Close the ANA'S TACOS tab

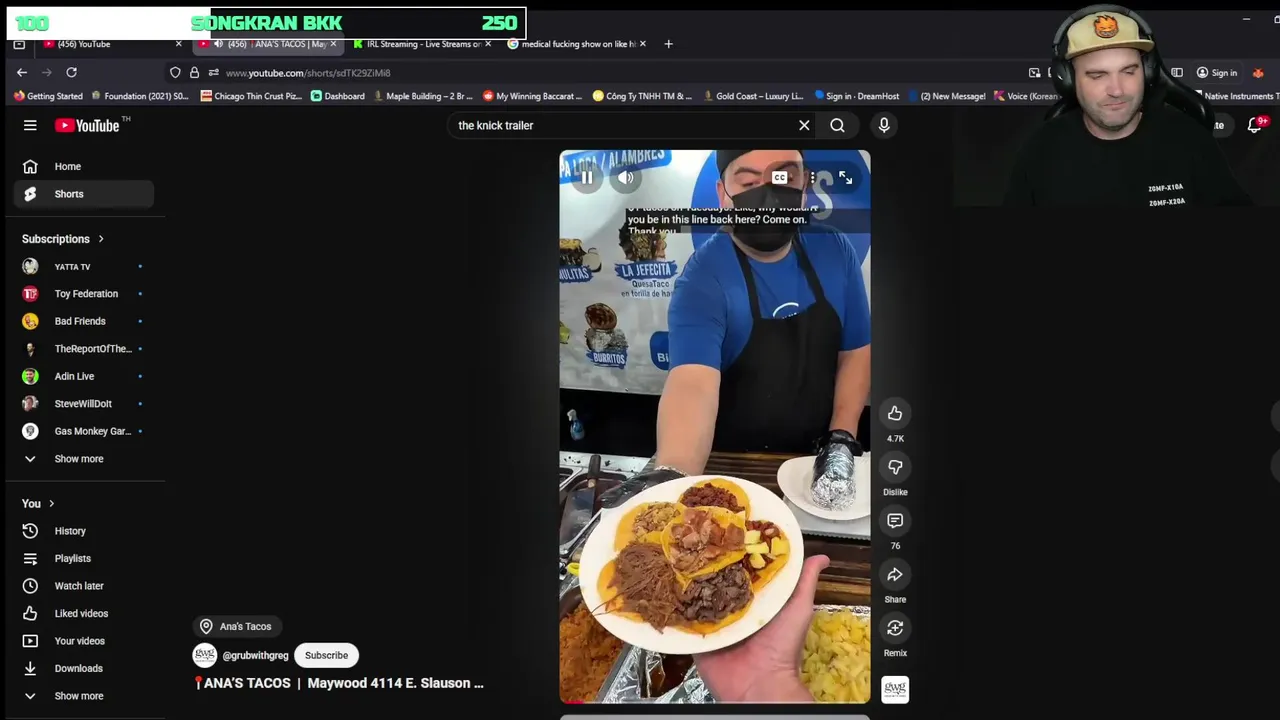[333, 44]
